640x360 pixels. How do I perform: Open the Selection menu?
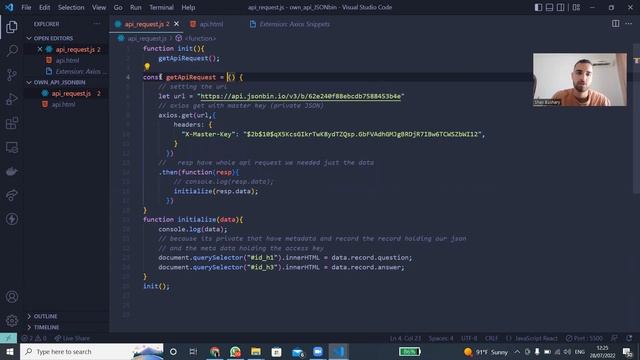[x=71, y=7]
